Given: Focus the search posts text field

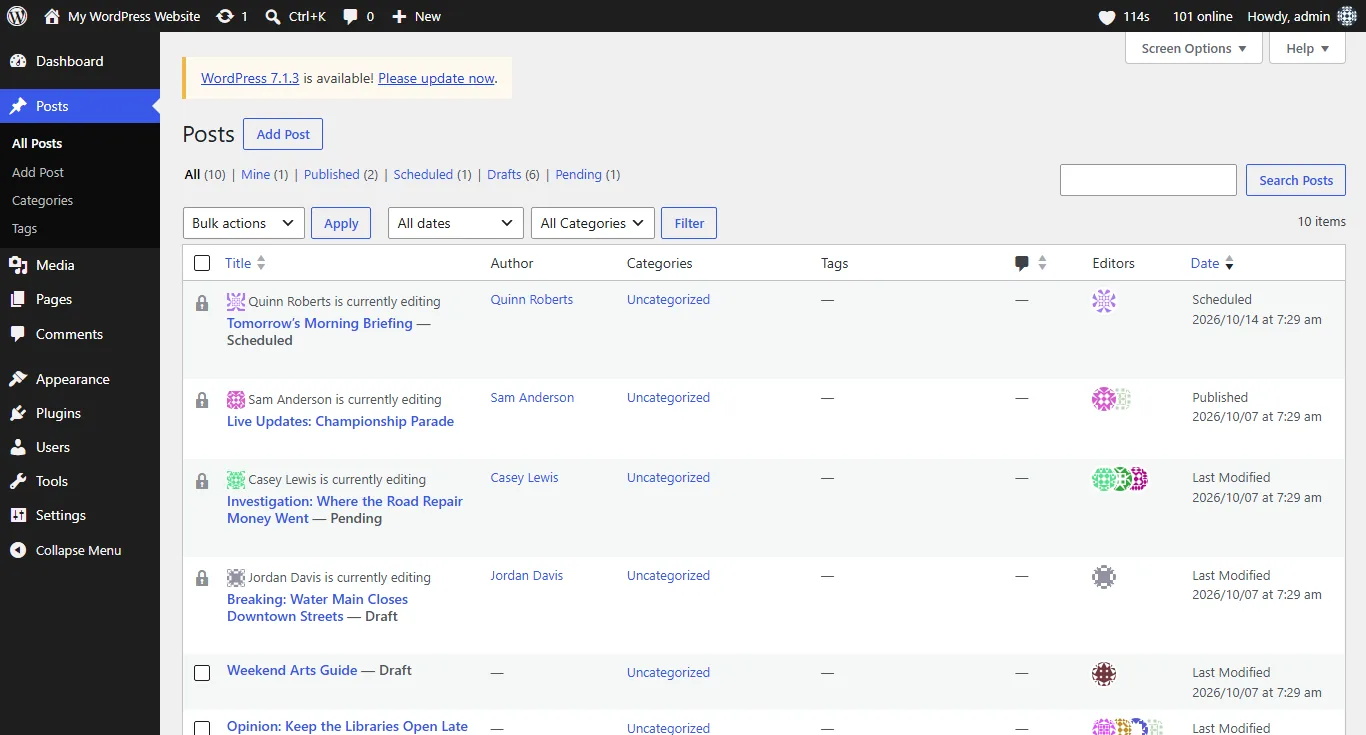Looking at the screenshot, I should (1148, 180).
